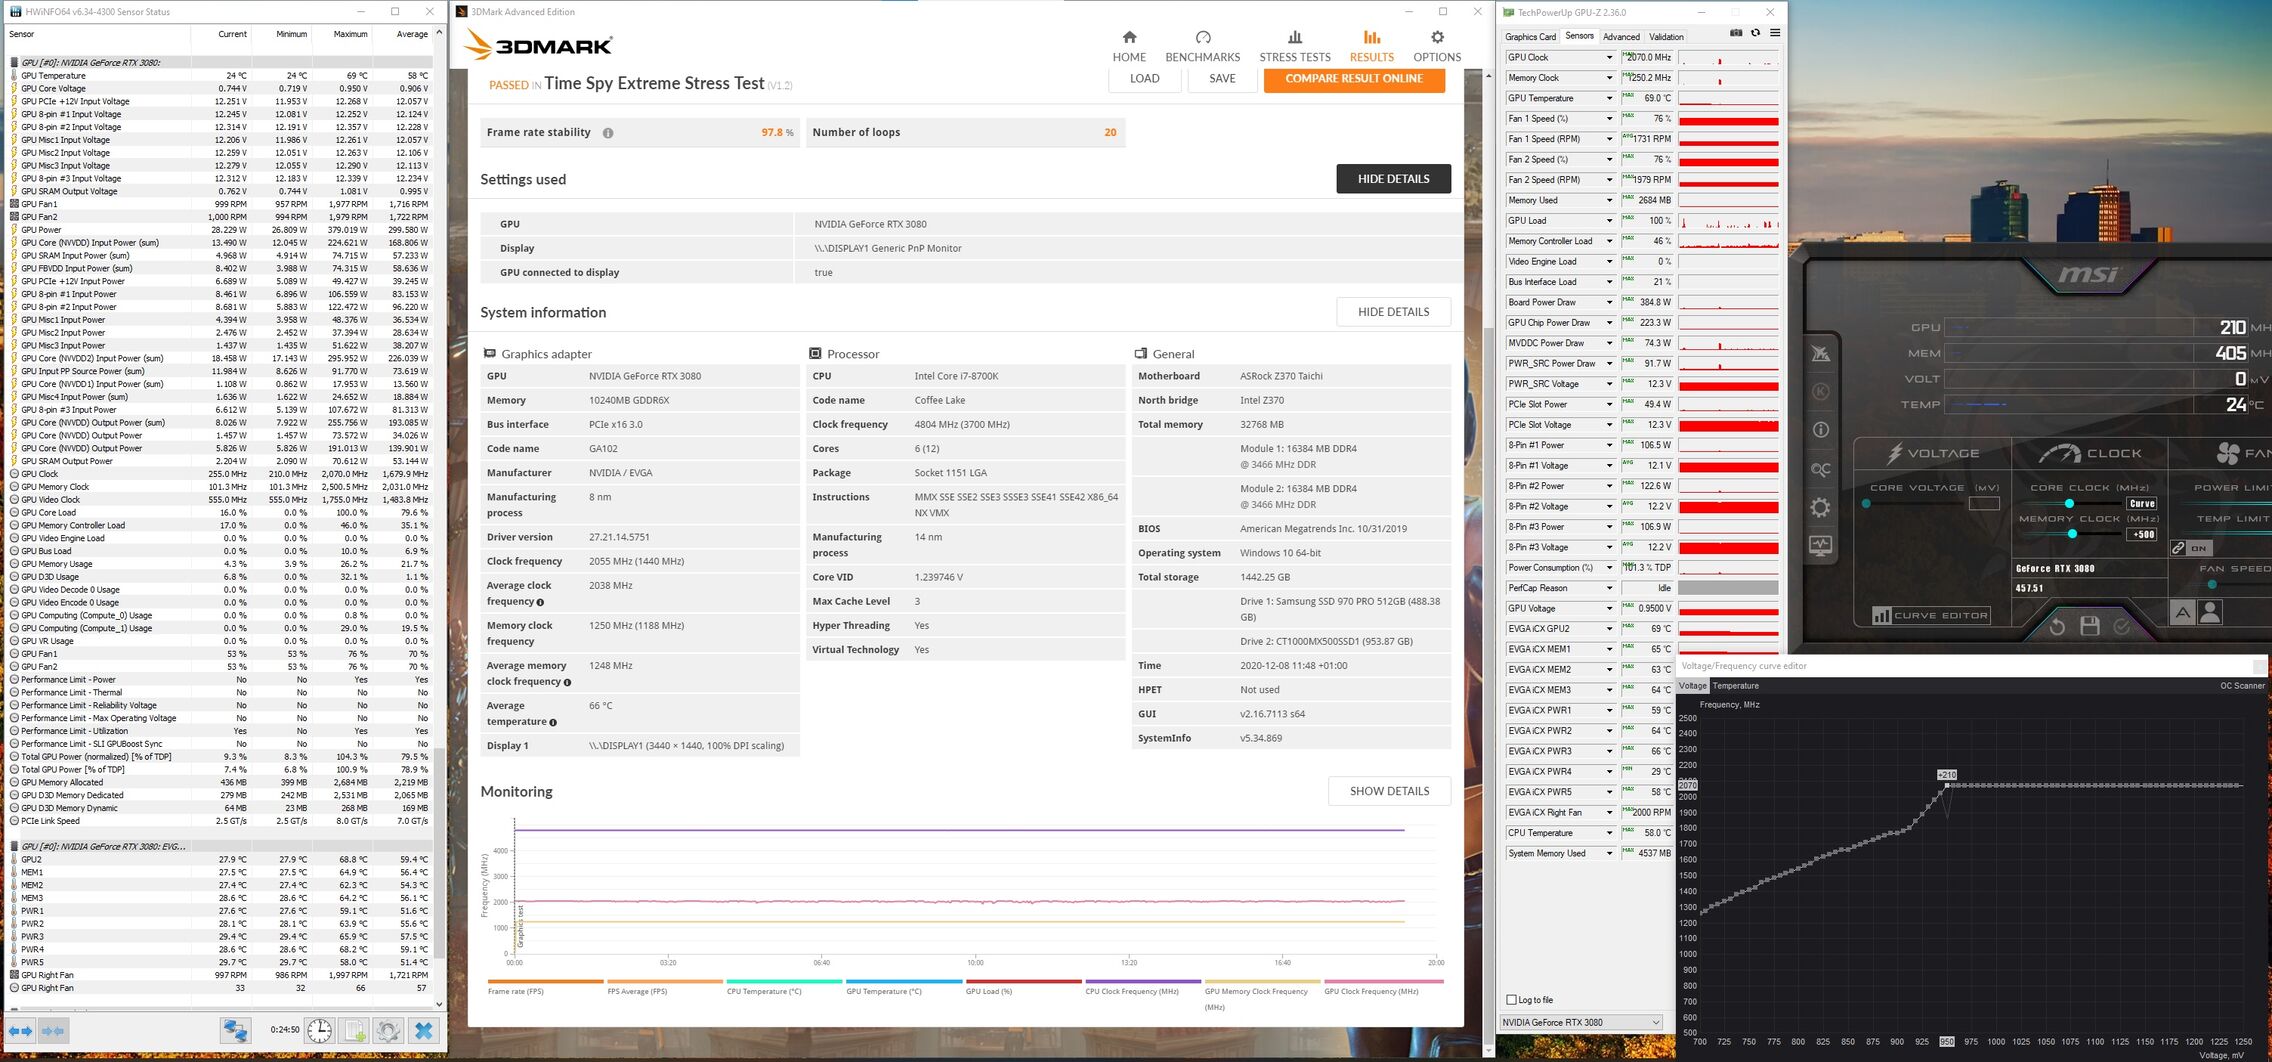Select Sensors tab in GPU-Z
The width and height of the screenshot is (2272, 1062).
tap(1580, 36)
